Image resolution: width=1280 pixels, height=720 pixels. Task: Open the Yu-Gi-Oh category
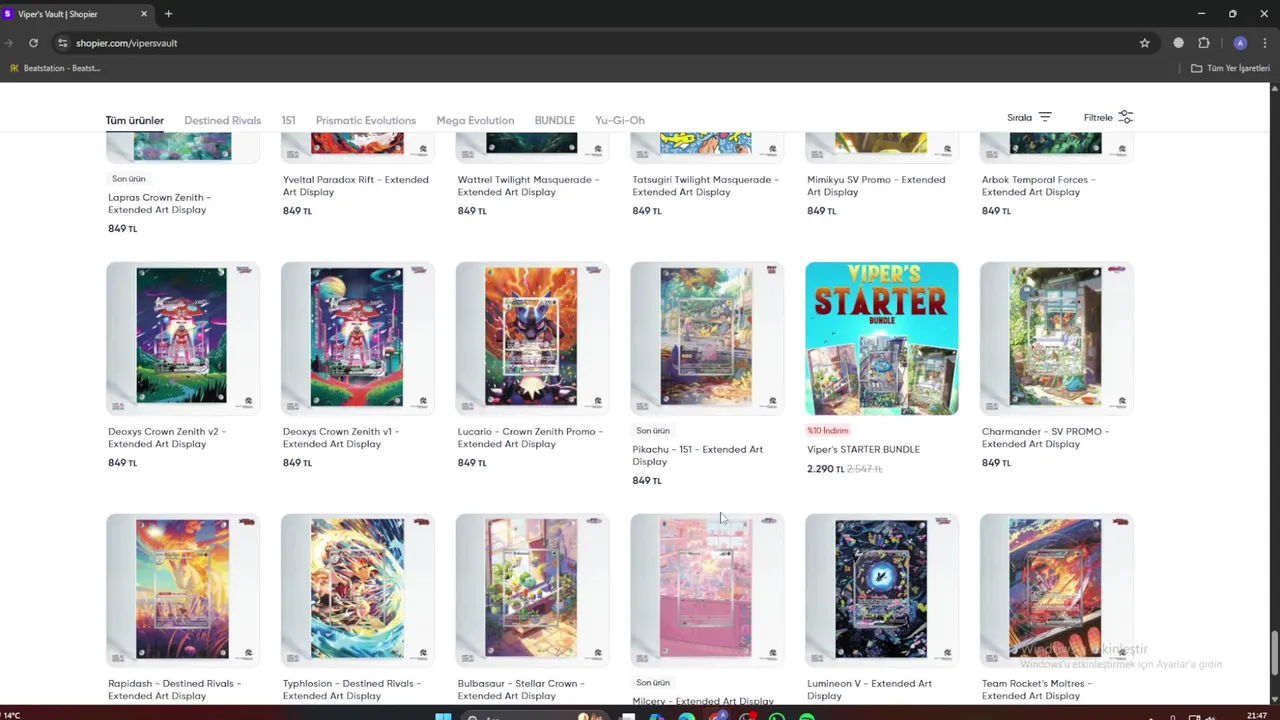pyautogui.click(x=620, y=120)
